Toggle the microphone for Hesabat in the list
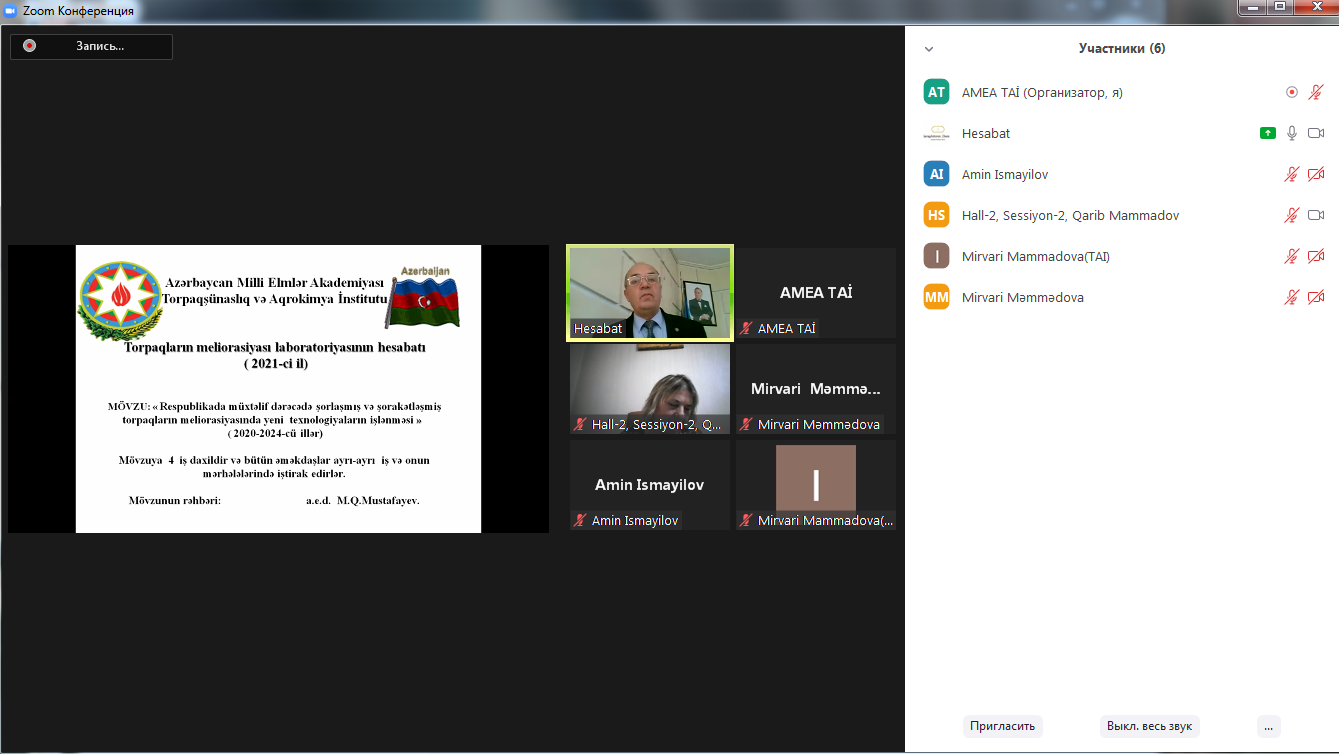The width and height of the screenshot is (1339, 754). pos(1292,133)
